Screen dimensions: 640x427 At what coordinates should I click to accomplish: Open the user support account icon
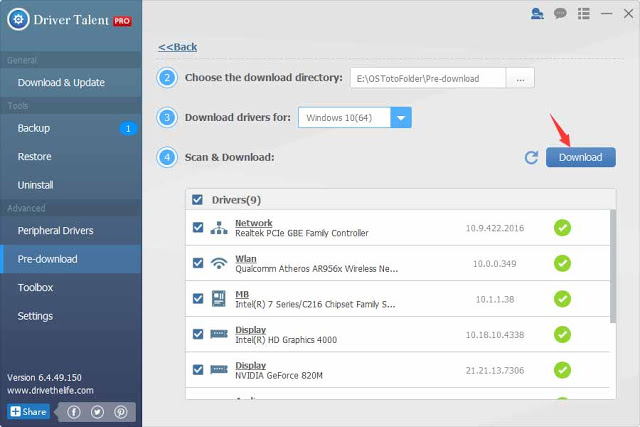click(537, 14)
